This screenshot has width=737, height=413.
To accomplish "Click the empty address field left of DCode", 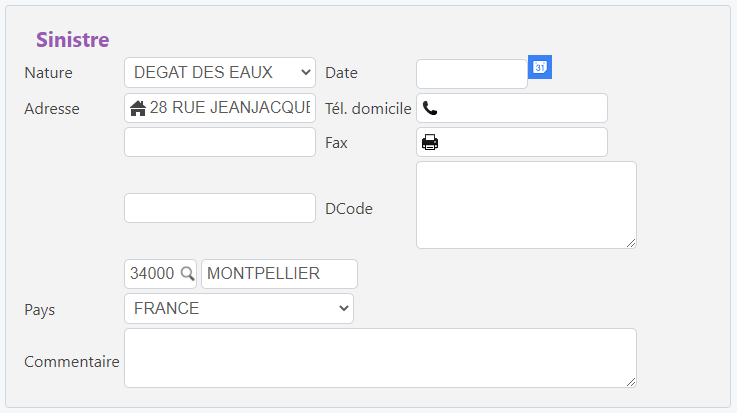I will tap(220, 208).
